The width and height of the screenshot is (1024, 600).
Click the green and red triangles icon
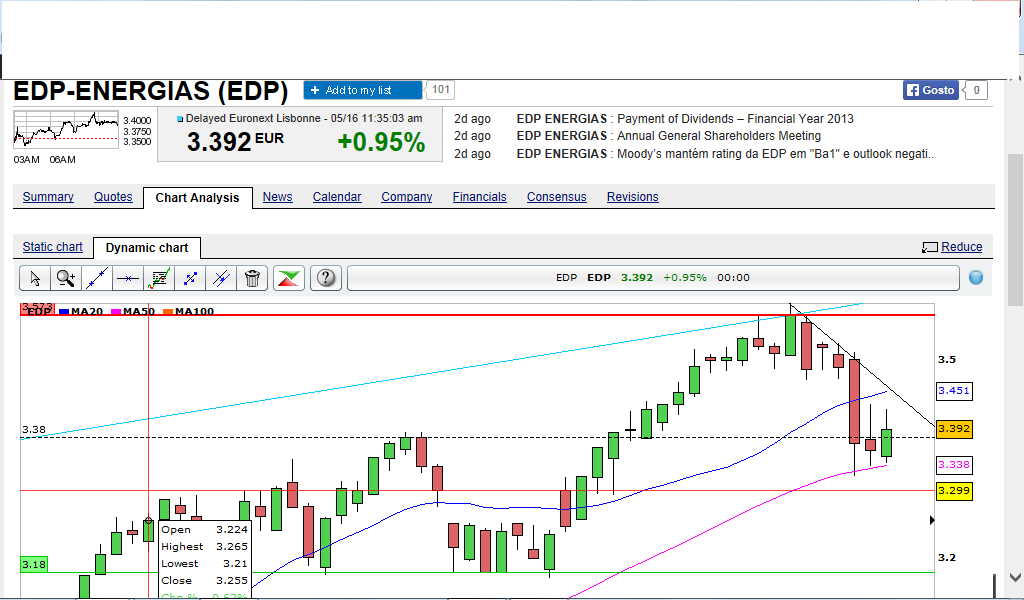(289, 278)
